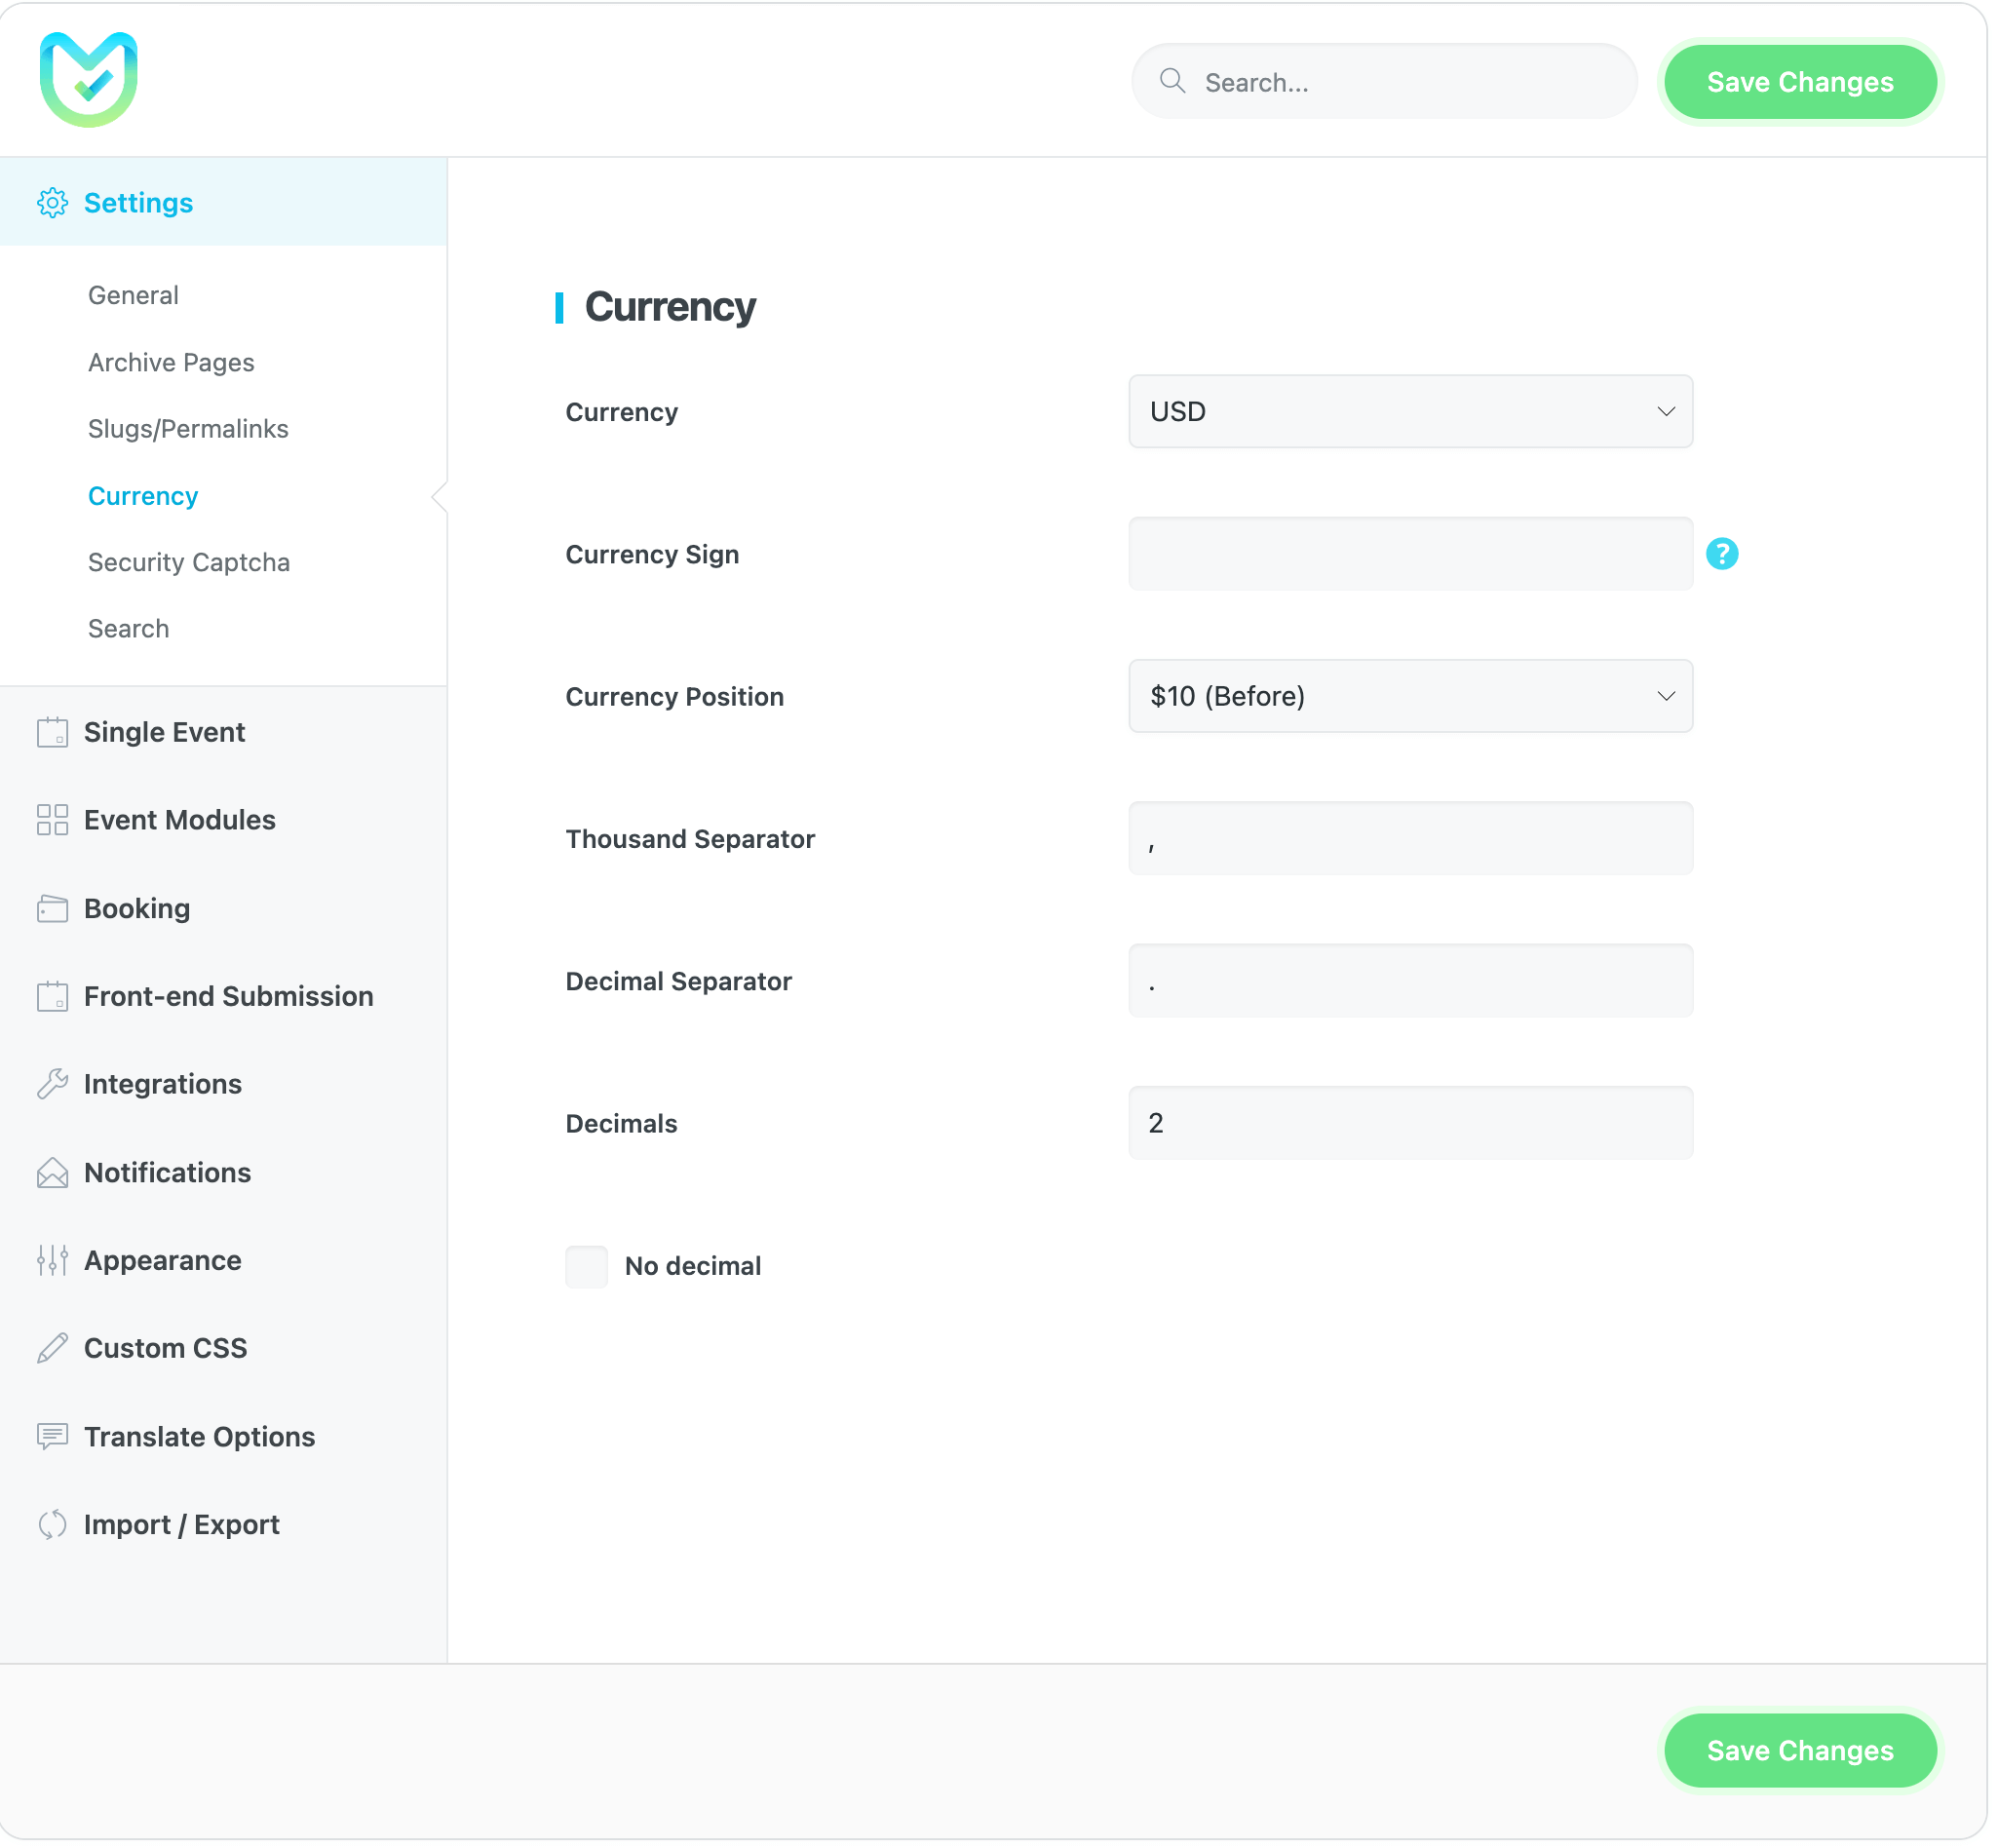Image resolution: width=1997 pixels, height=1848 pixels.
Task: Click the Import / Export arrows icon
Action: pos(52,1525)
